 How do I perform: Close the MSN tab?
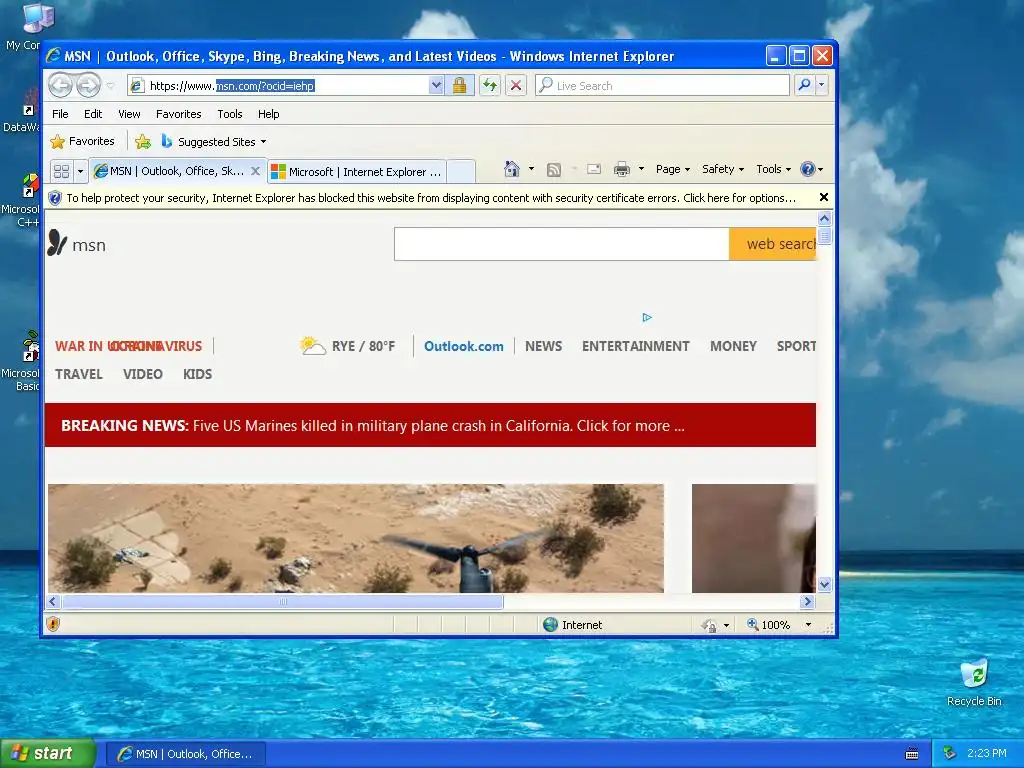pyautogui.click(x=255, y=171)
